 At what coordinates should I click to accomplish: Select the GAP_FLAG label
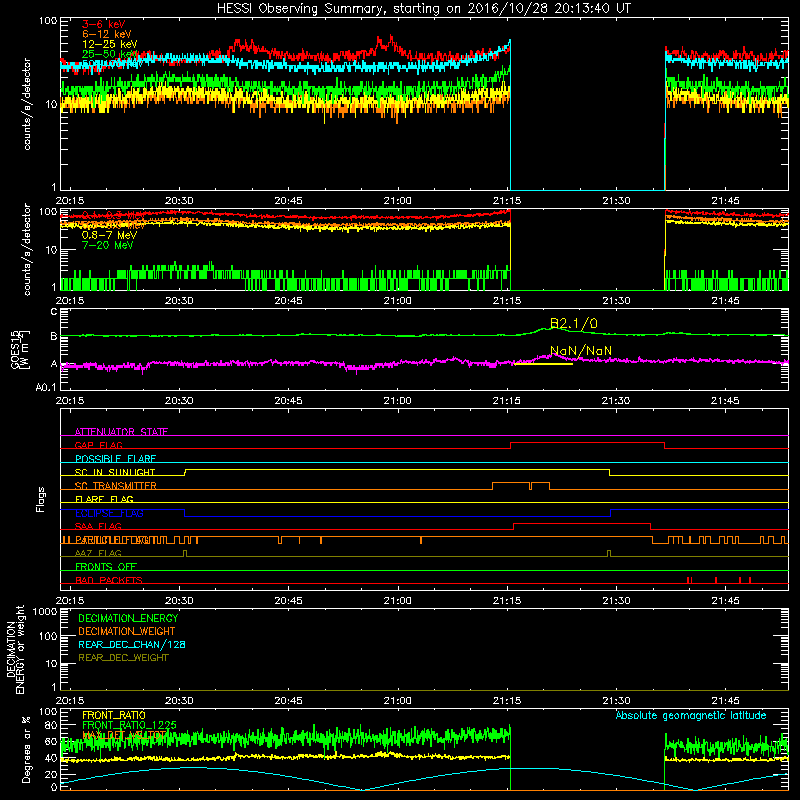point(98,445)
